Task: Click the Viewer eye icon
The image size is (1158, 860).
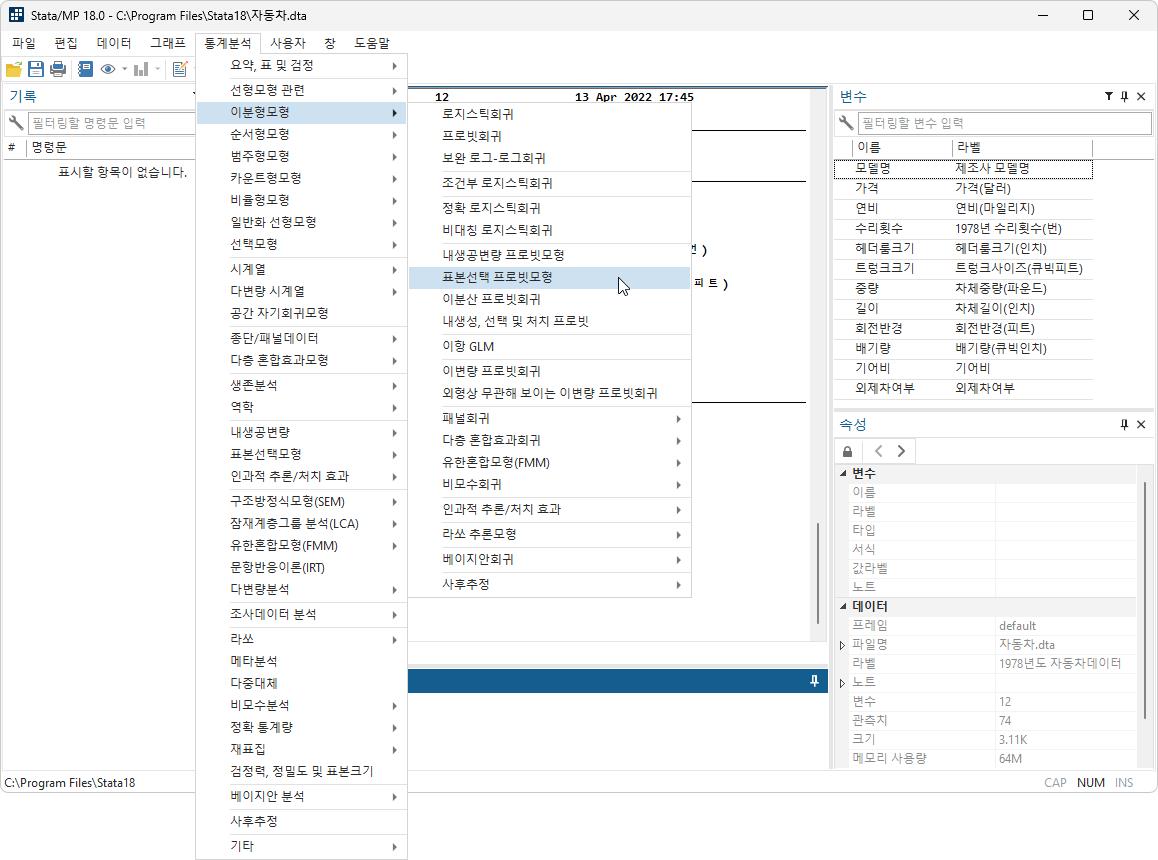Action: (x=108, y=69)
